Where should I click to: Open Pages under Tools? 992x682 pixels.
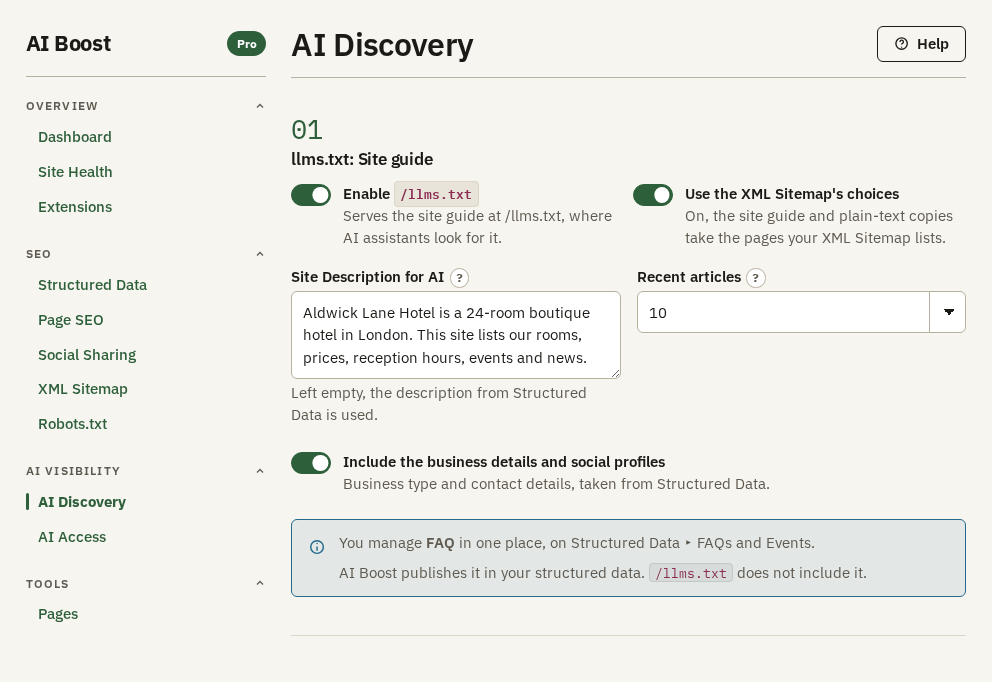point(58,614)
